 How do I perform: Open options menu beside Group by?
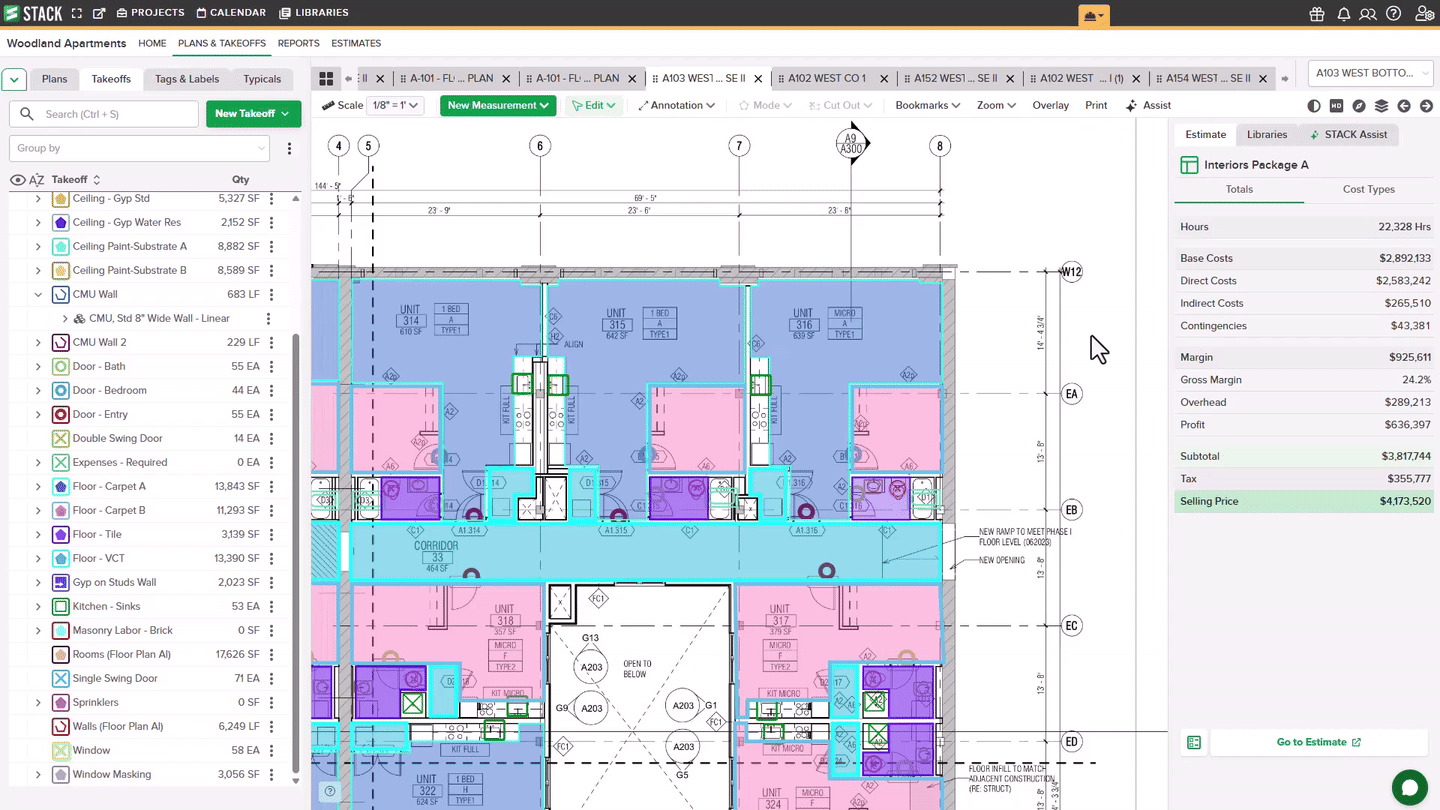290,148
